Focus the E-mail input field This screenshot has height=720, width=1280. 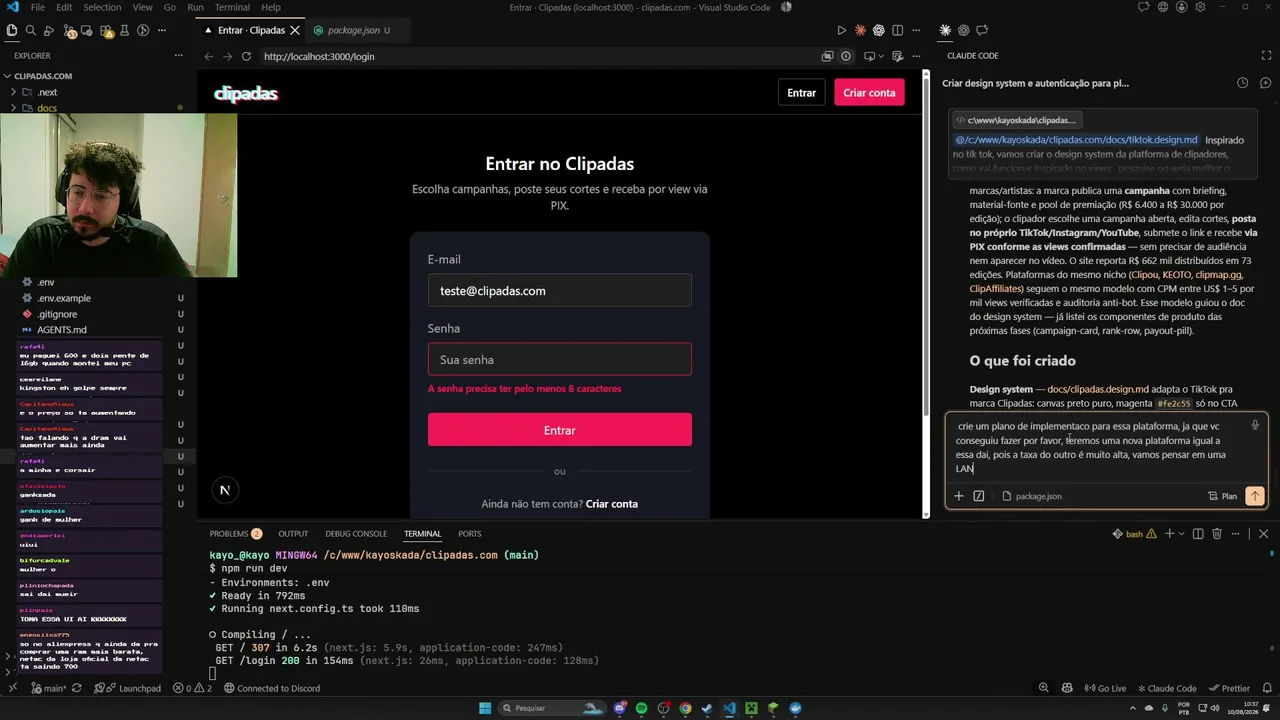[560, 291]
